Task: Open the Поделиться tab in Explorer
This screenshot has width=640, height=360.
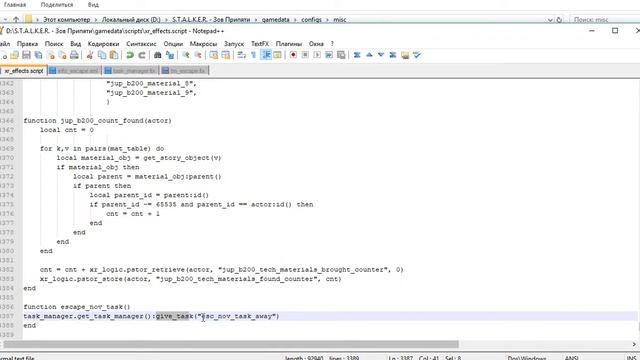Action: (x=57, y=5)
